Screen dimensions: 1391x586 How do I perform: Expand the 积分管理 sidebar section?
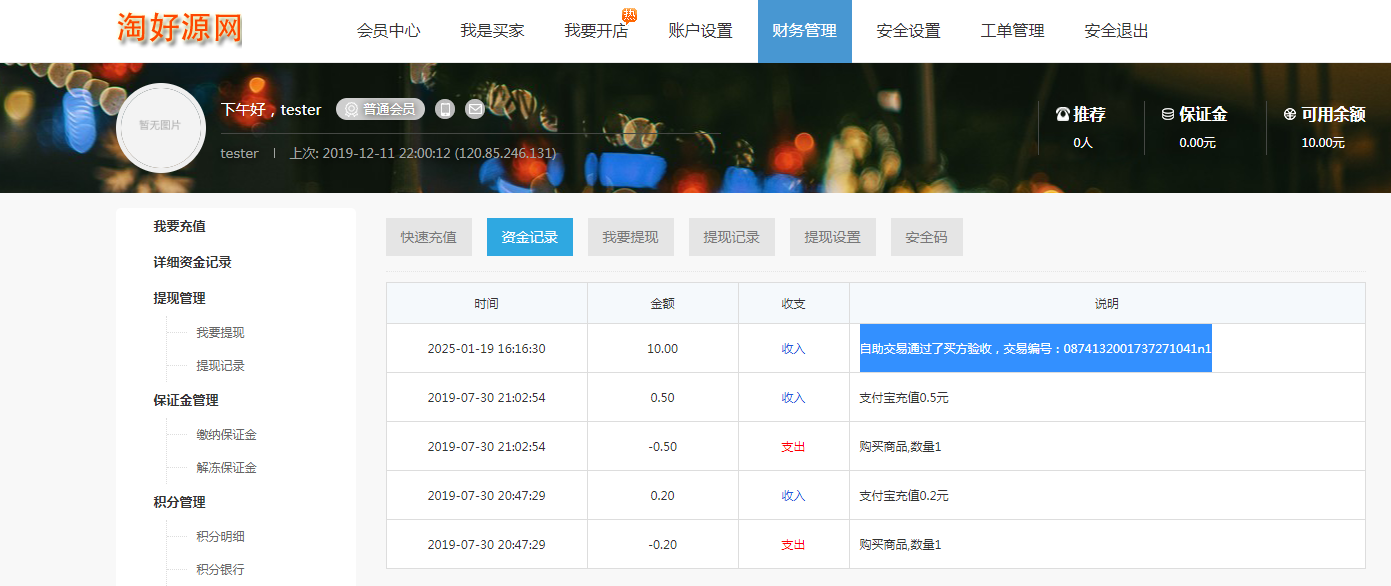[179, 502]
